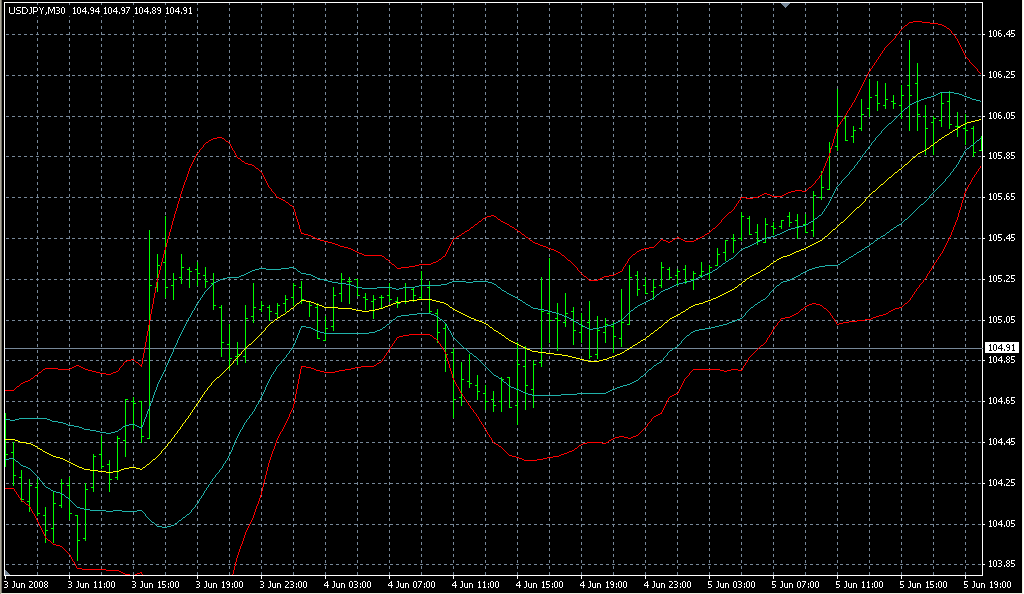Image resolution: width=1024 pixels, height=594 pixels.
Task: Click the 103.85 price scale label
Action: point(1000,564)
